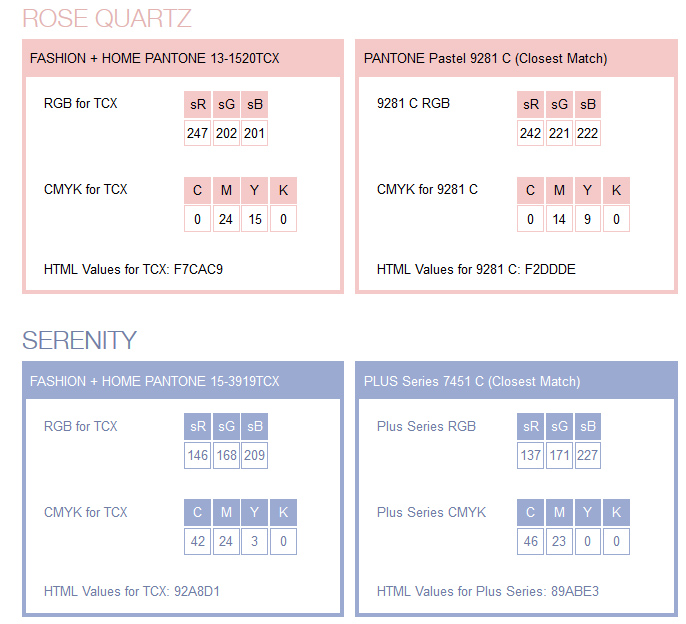Viewport: 686px width, 624px height.
Task: Click C value 0 in CMYK for 9281 C
Action: pos(530,219)
